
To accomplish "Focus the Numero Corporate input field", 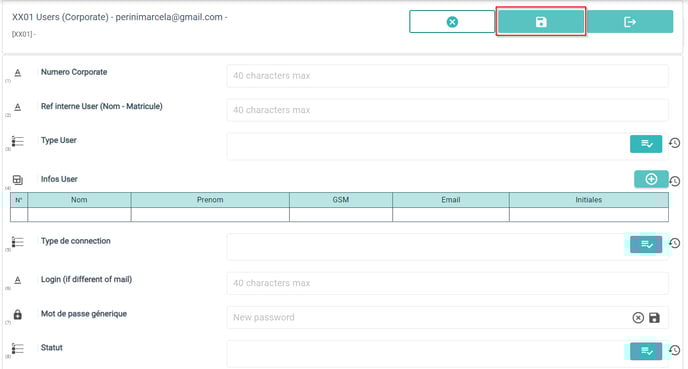I will pyautogui.click(x=448, y=76).
